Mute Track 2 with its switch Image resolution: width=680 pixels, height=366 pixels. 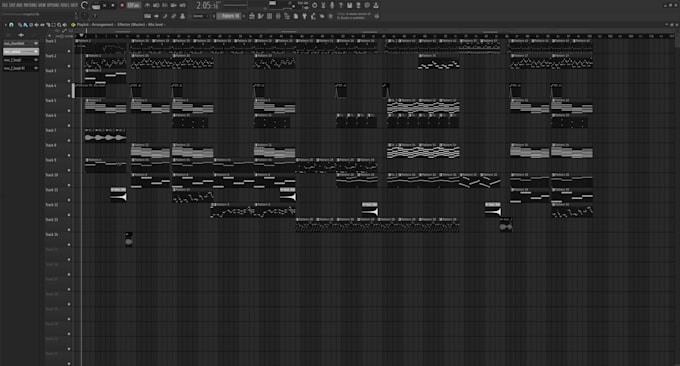click(x=69, y=66)
